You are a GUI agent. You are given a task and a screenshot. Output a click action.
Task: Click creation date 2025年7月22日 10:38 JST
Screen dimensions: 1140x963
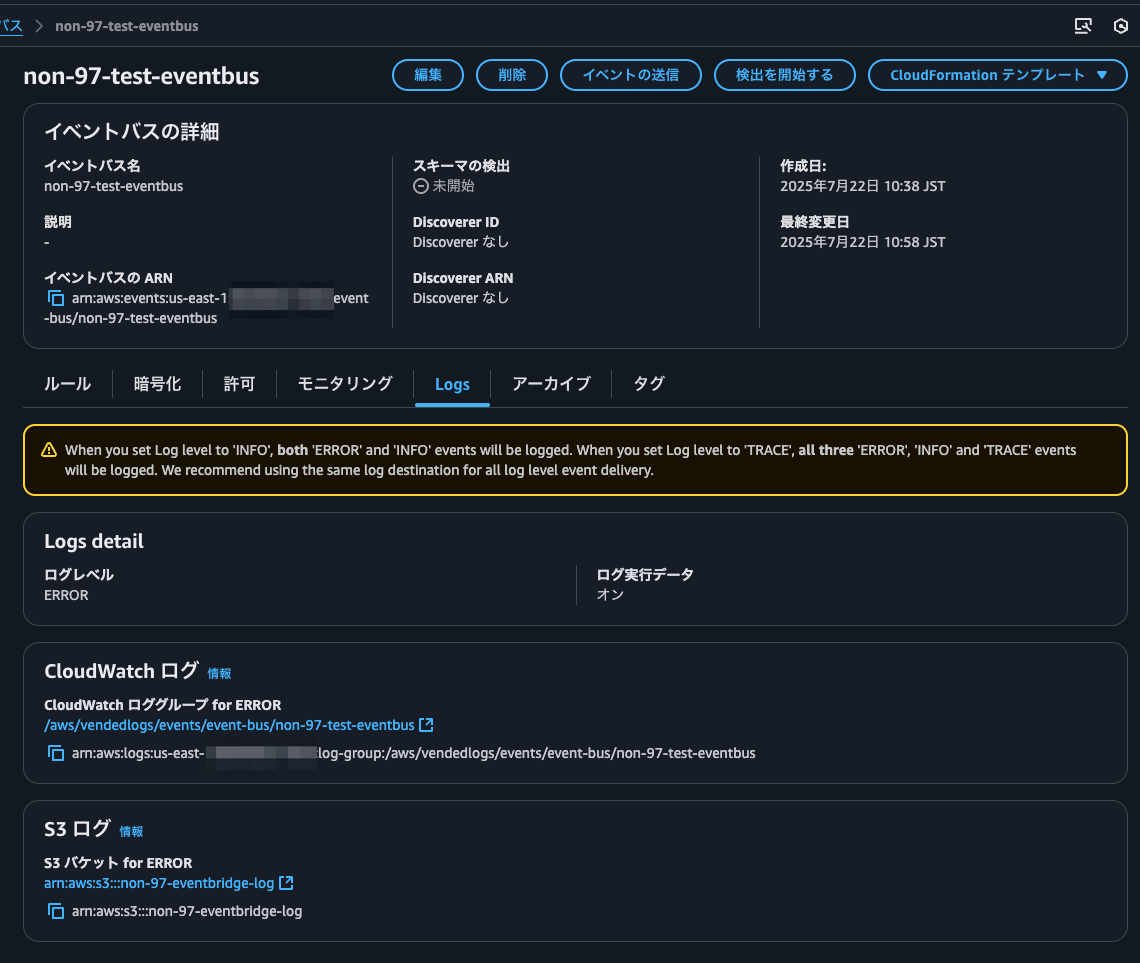coord(862,186)
